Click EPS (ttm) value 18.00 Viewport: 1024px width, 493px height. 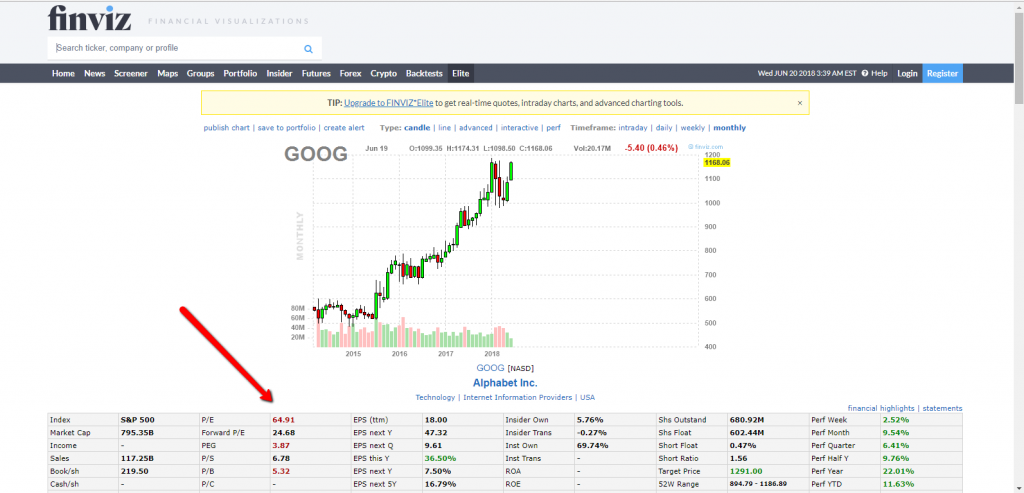[x=436, y=420]
